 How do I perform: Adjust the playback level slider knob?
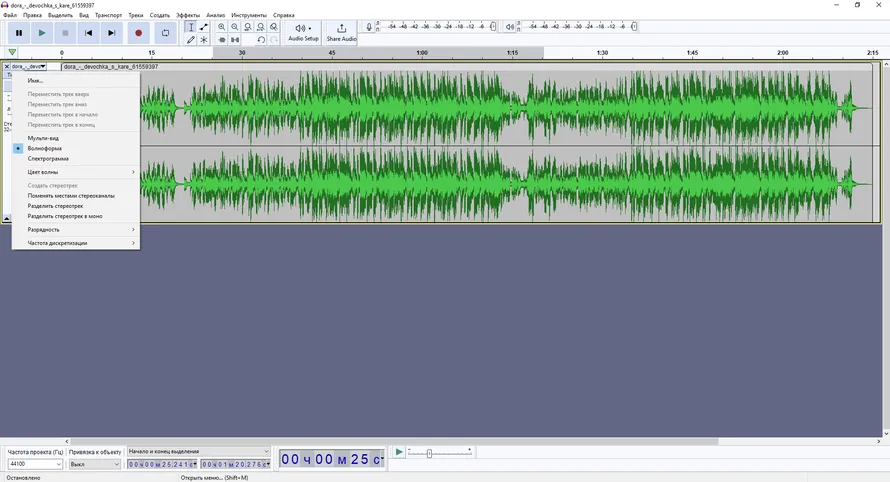click(634, 26)
